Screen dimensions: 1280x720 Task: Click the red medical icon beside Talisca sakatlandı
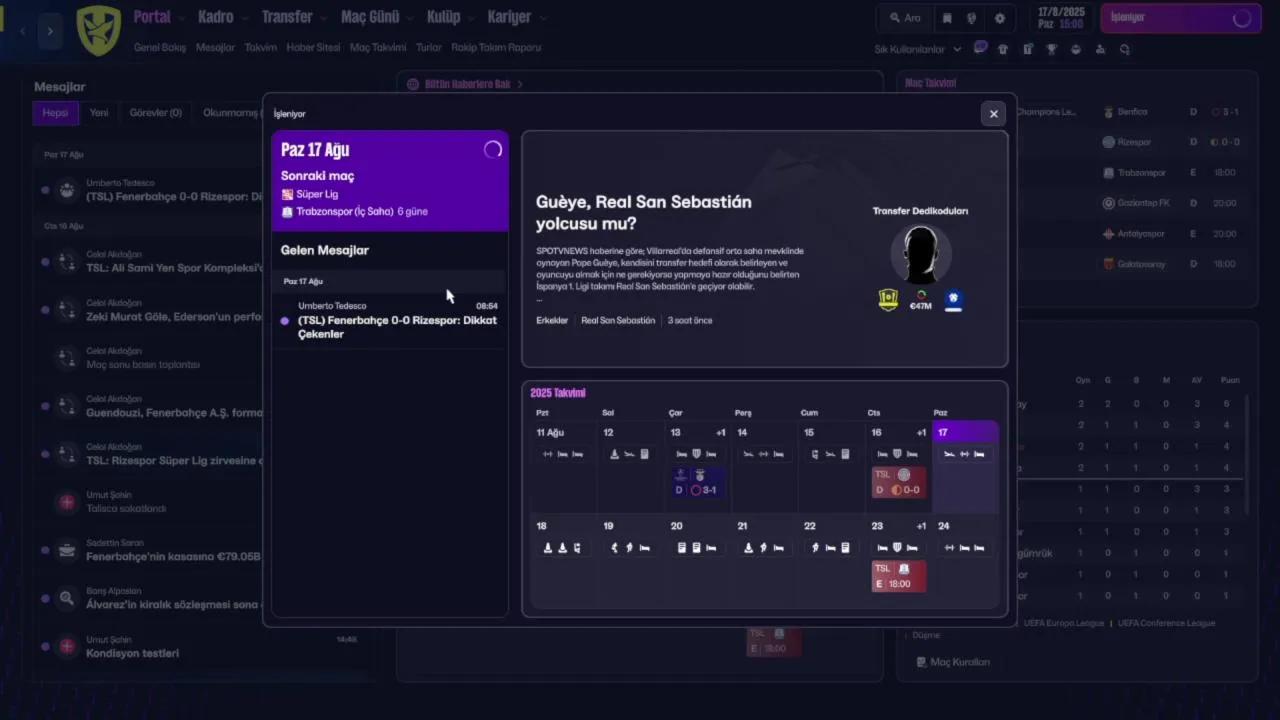67,503
